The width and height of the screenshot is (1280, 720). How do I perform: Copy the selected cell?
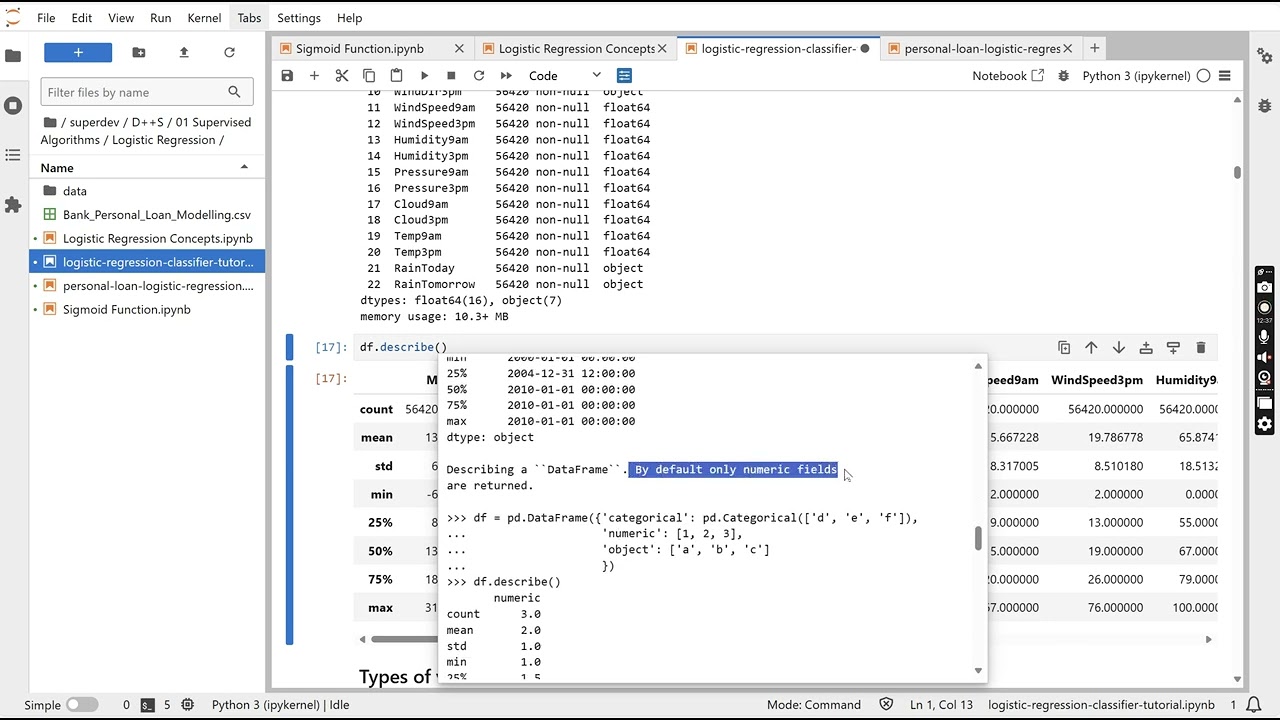[x=369, y=75]
